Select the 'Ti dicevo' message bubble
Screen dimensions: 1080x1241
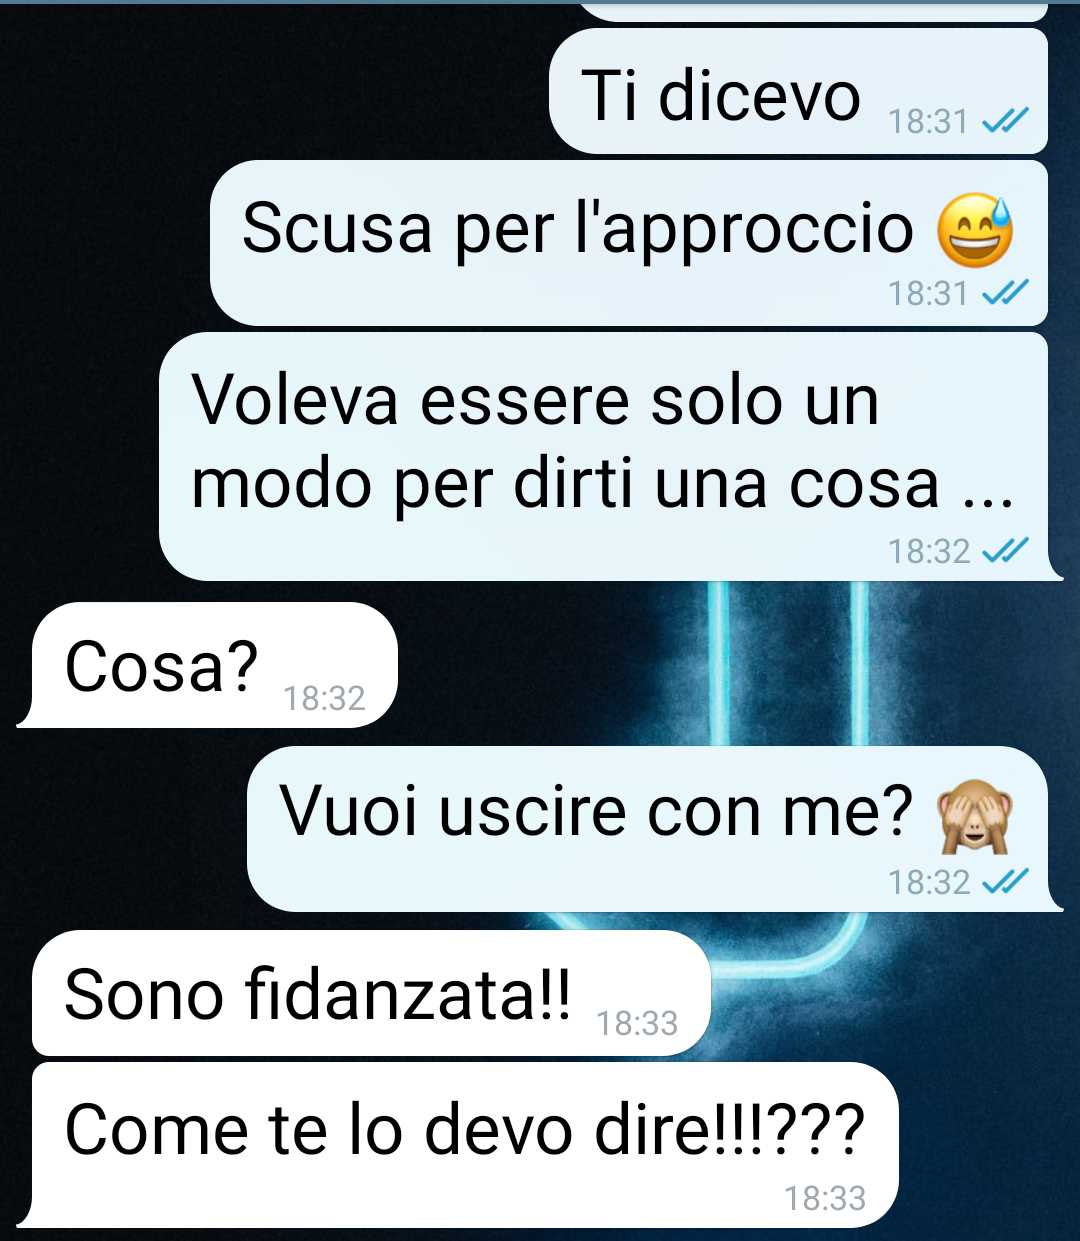798,91
